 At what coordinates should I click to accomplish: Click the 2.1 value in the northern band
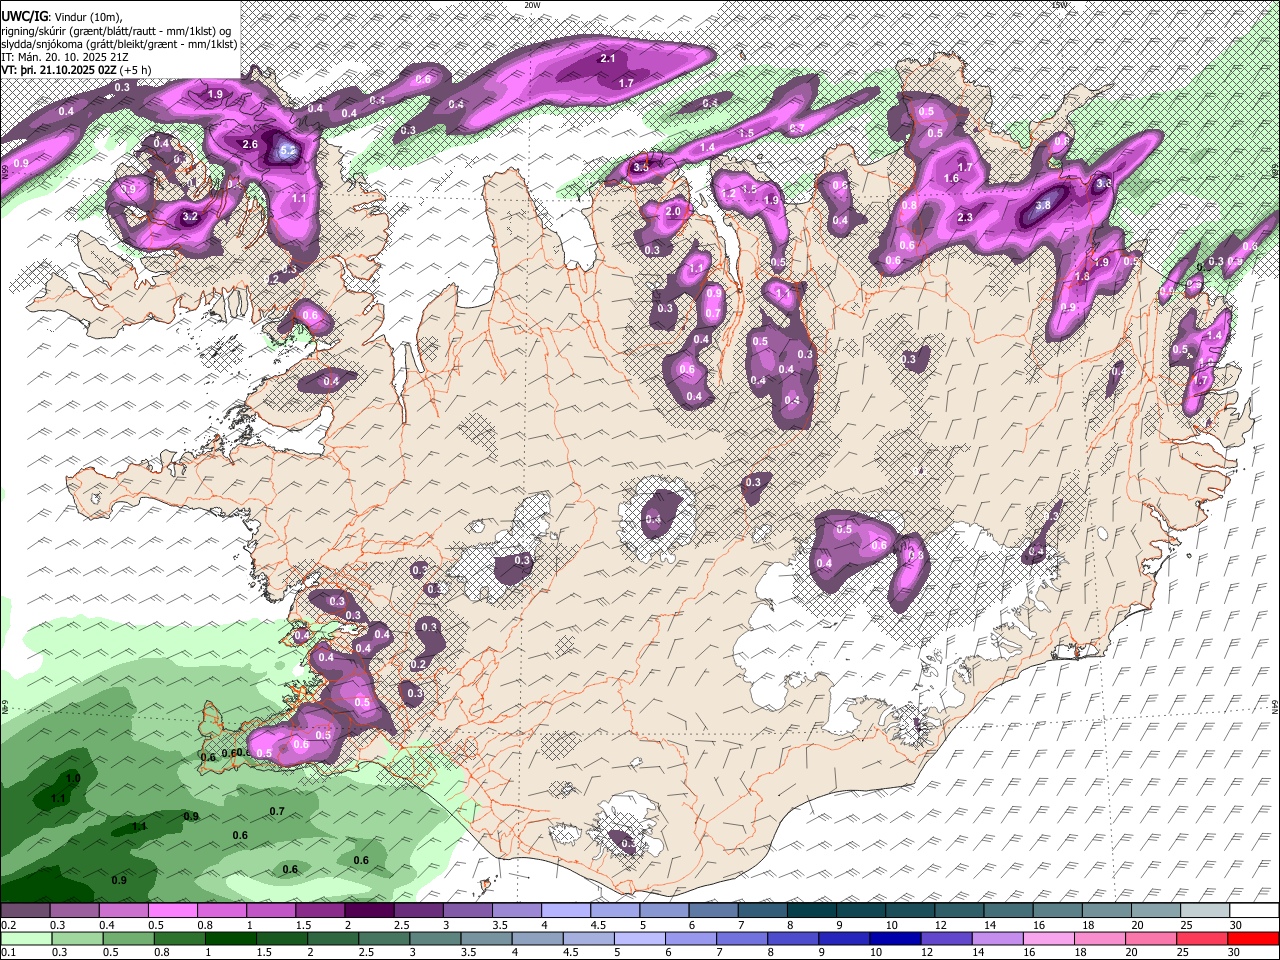607,59
